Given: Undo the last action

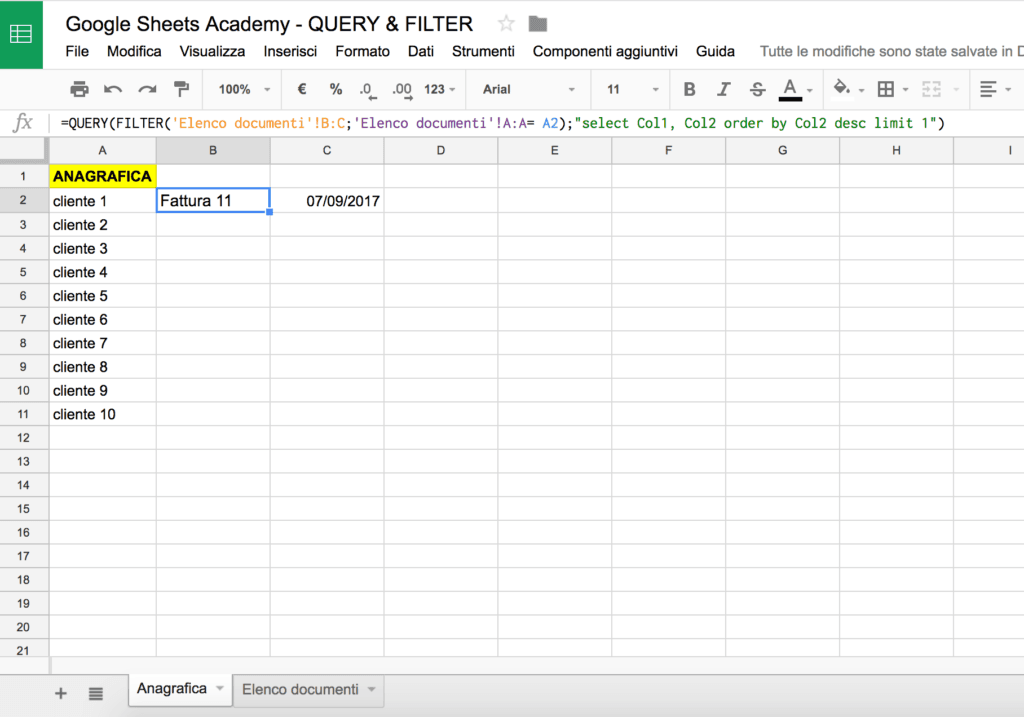Looking at the screenshot, I should tap(113, 89).
